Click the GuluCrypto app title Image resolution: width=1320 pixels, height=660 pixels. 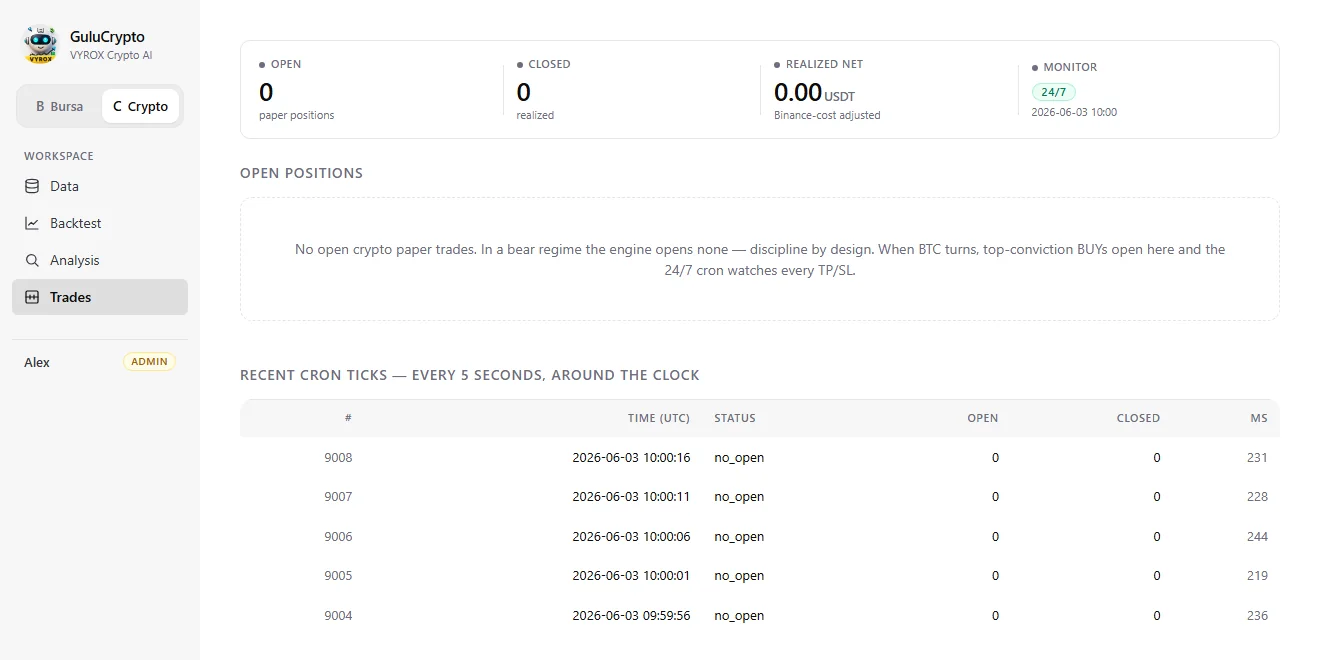pos(107,37)
